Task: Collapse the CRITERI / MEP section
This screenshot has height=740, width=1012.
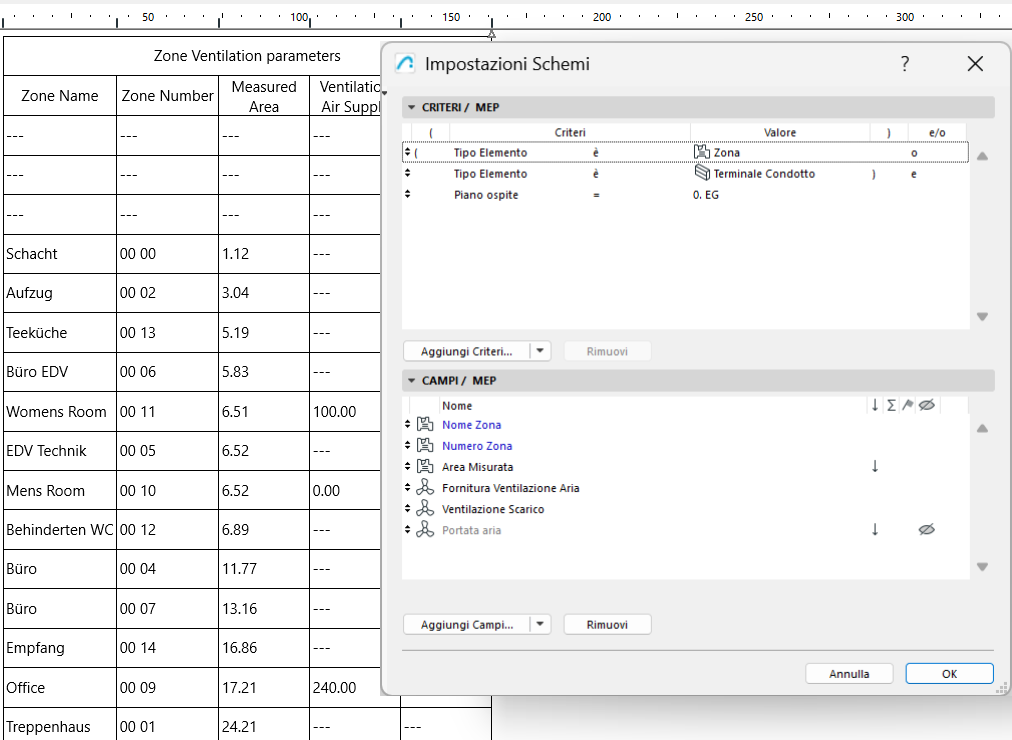Action: click(411, 107)
